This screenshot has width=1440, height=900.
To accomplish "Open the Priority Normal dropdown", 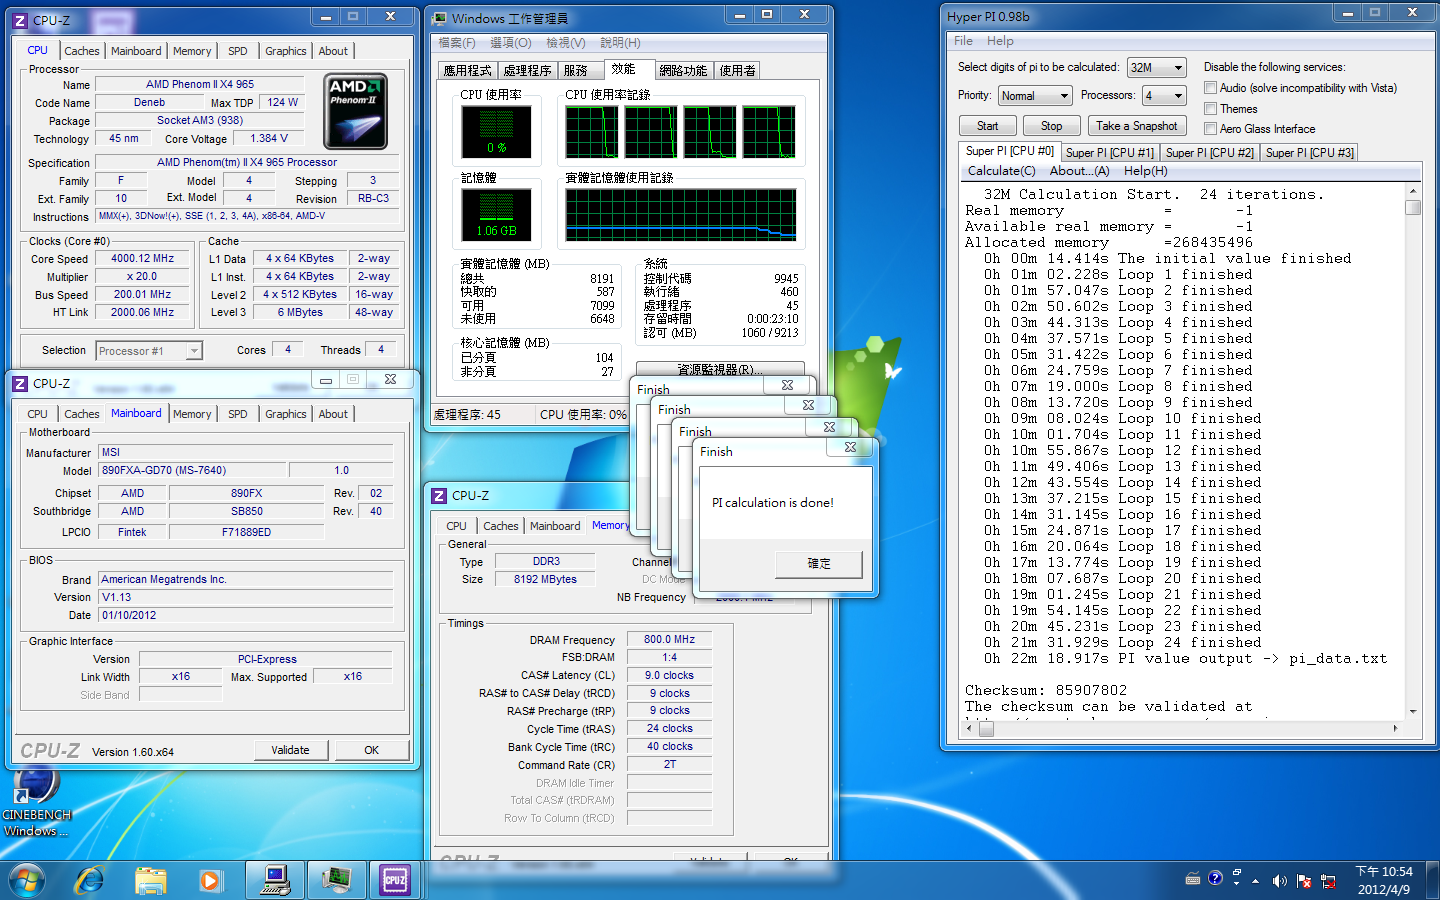I will (x=1035, y=96).
